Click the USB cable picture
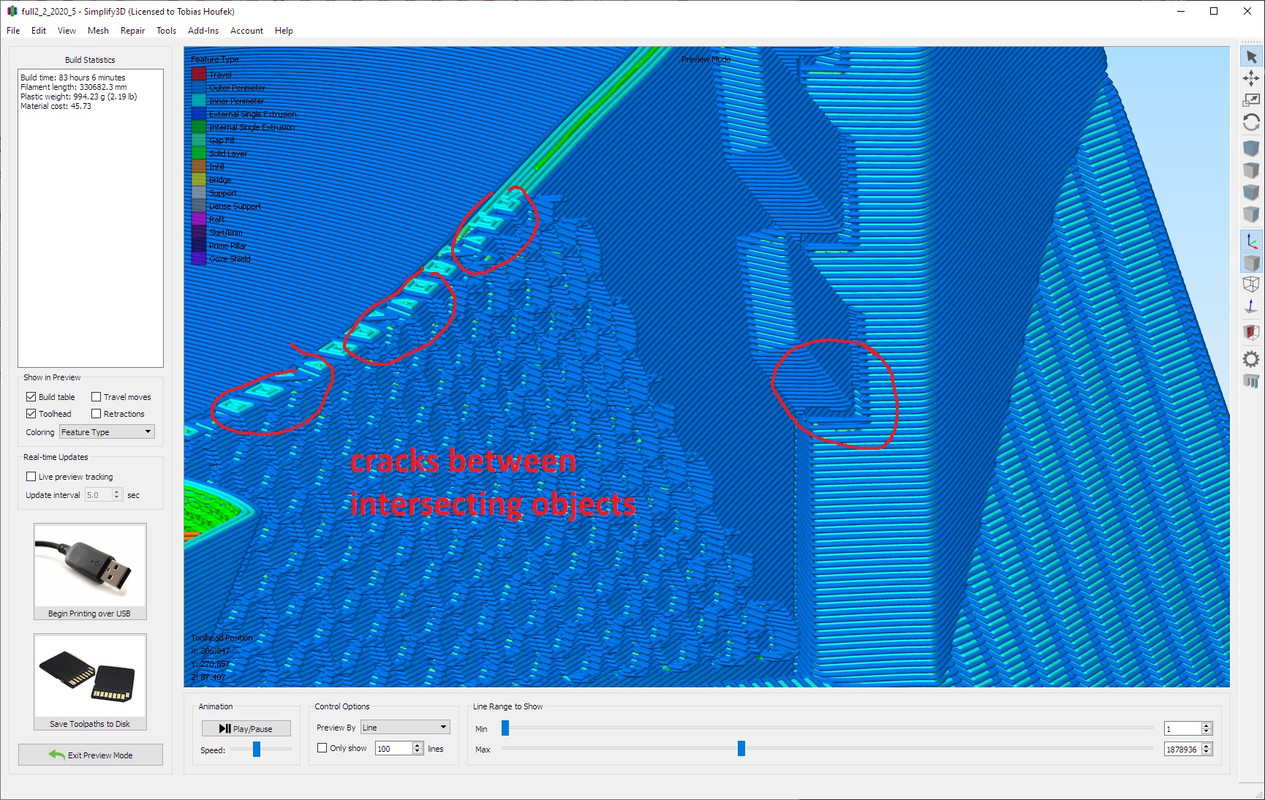1265x800 pixels. tap(90, 564)
